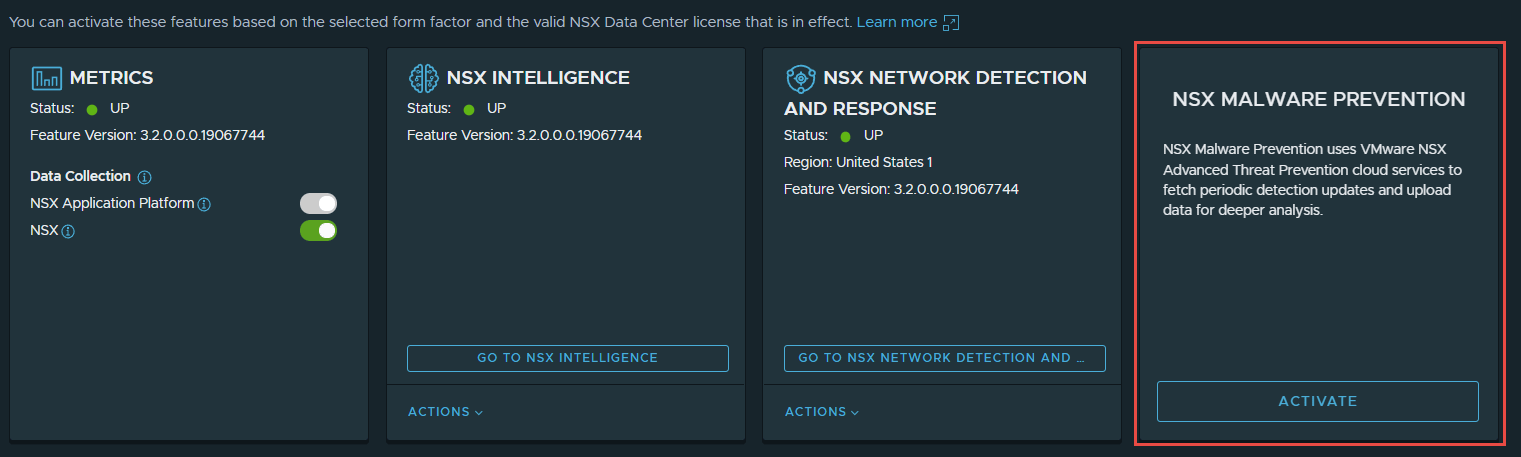This screenshot has height=457, width=1521.
Task: Select the NSX Malware Prevention title
Action: pos(1318,99)
